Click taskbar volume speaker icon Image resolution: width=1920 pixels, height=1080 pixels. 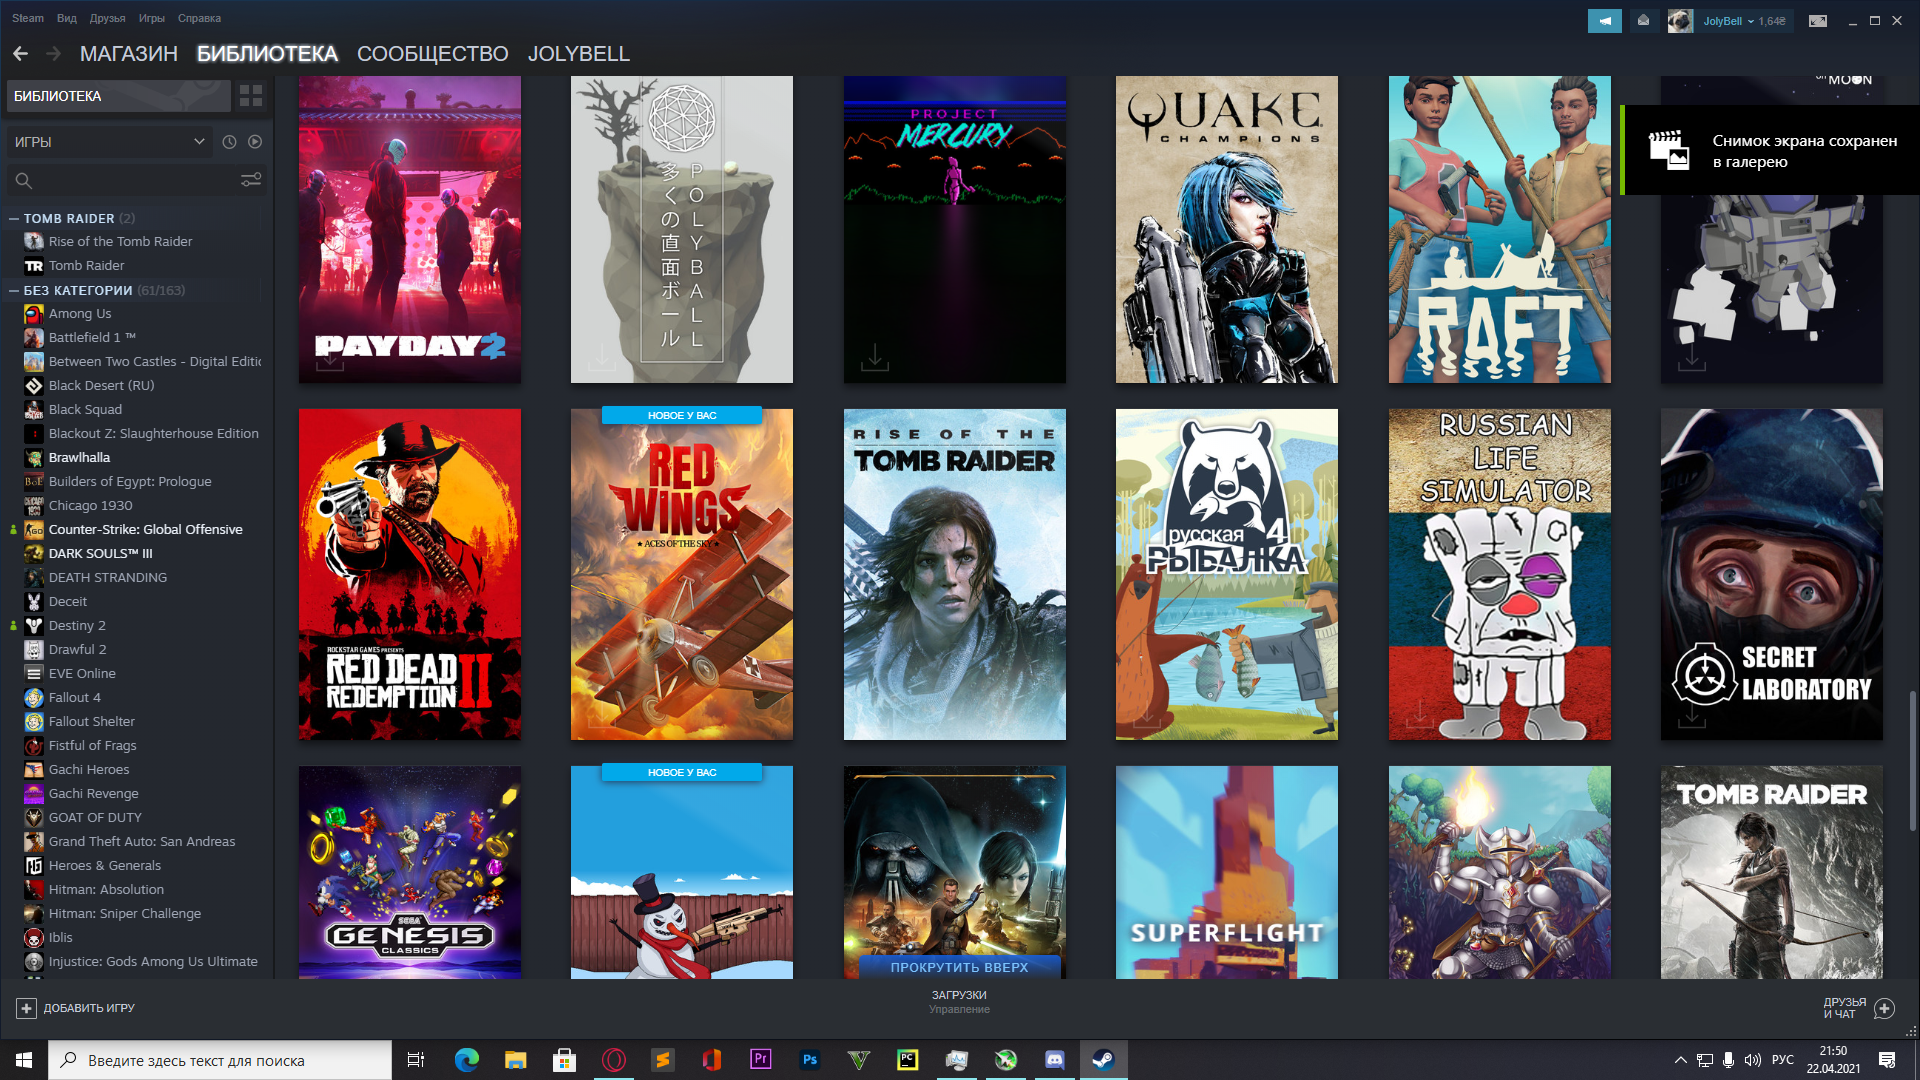pyautogui.click(x=1753, y=1060)
